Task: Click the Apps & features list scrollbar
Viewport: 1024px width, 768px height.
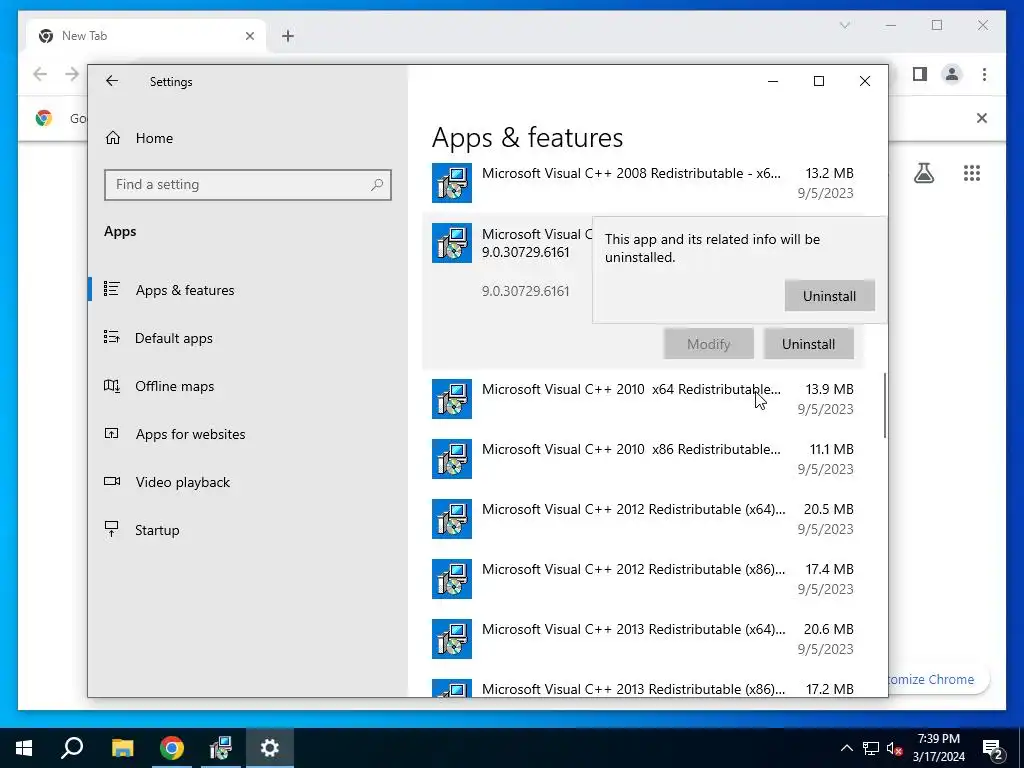Action: point(885,405)
